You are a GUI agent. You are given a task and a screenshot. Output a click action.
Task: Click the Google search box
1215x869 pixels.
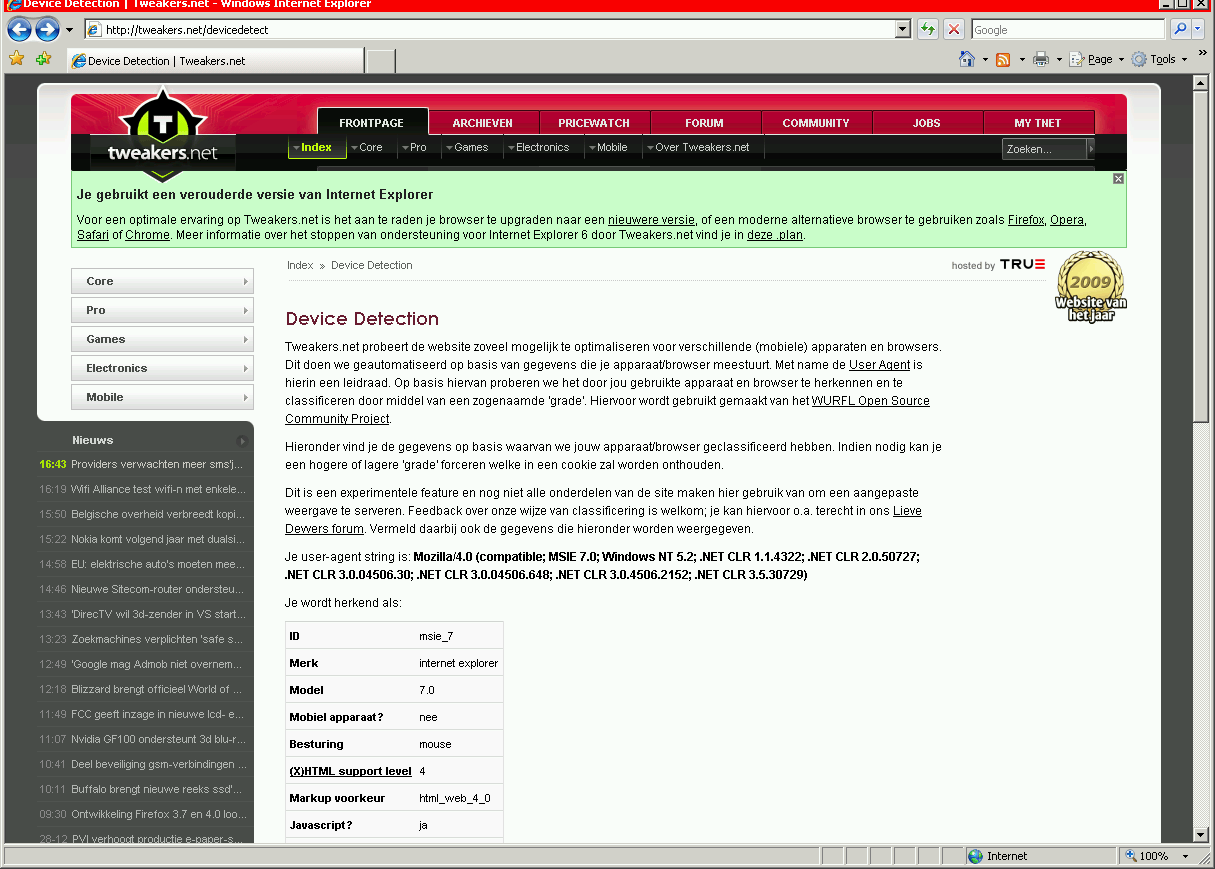[x=1068, y=30]
